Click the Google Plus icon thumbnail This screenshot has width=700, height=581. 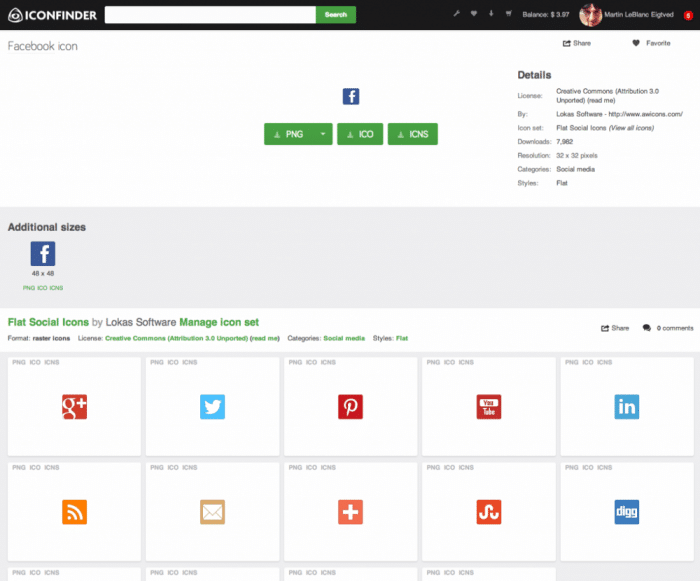(74, 406)
